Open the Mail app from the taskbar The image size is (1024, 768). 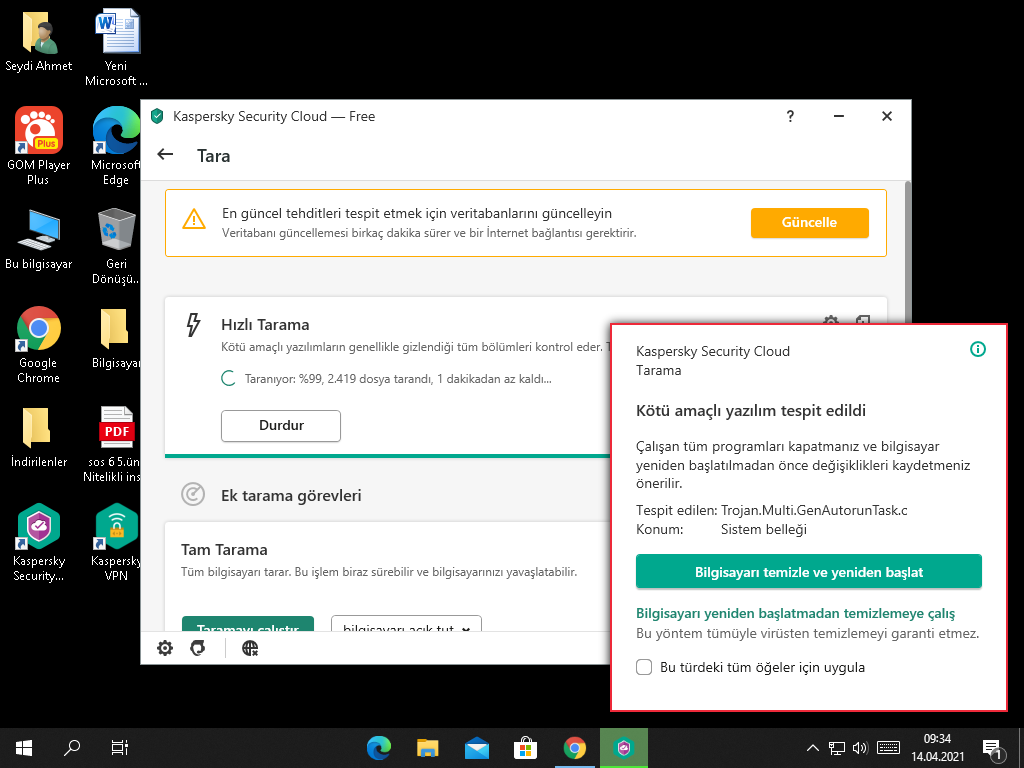(477, 748)
